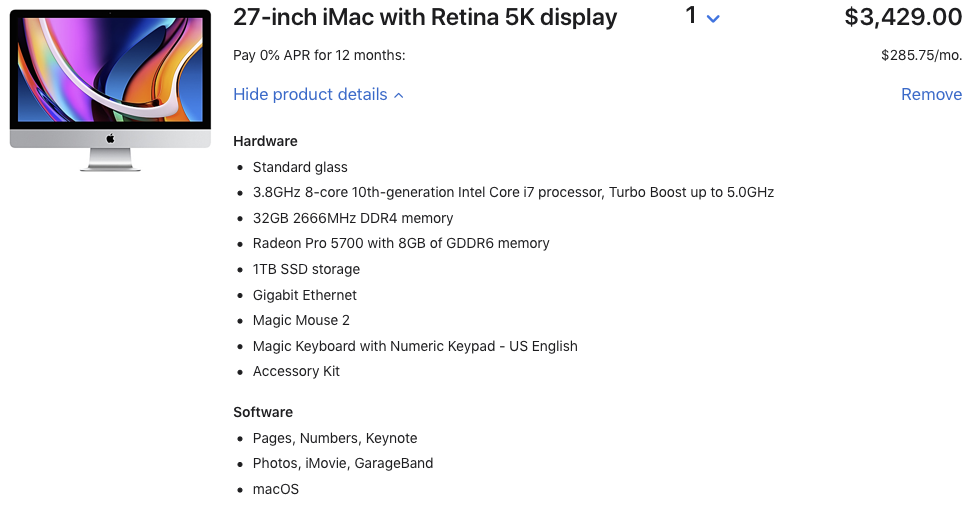The height and width of the screenshot is (509, 980).
Task: Select the Magic Mouse 2 item
Action: [x=301, y=320]
